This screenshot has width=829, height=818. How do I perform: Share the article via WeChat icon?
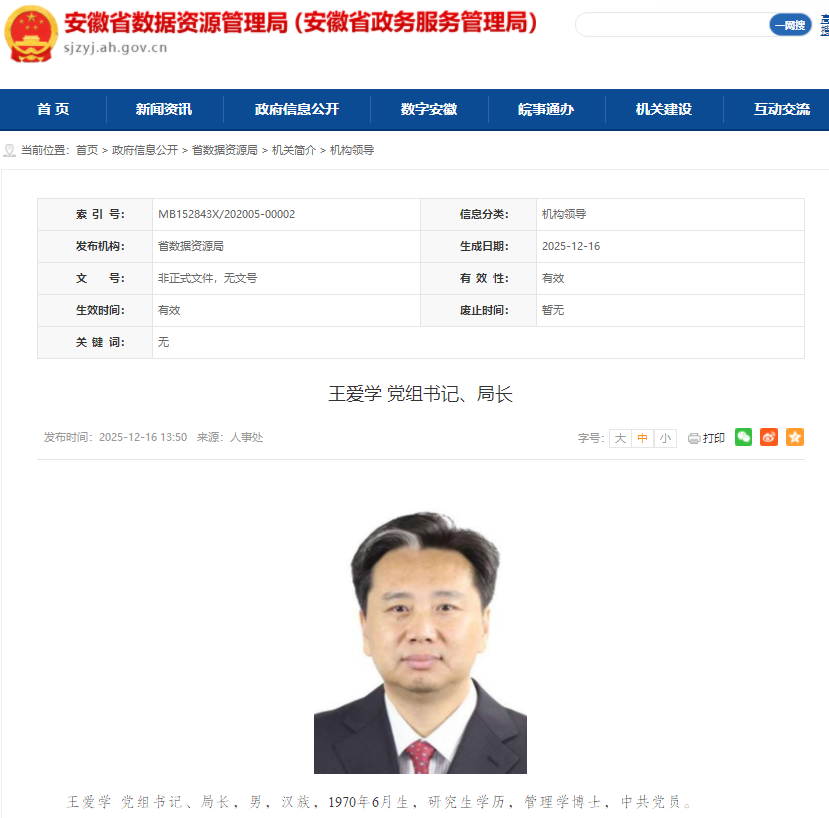coord(743,437)
